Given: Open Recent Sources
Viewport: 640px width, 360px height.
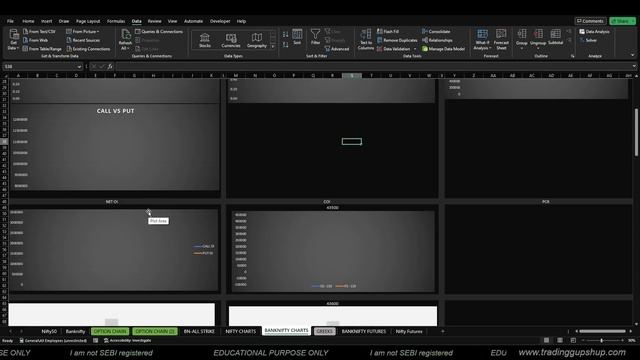Looking at the screenshot, I should pyautogui.click(x=83, y=40).
